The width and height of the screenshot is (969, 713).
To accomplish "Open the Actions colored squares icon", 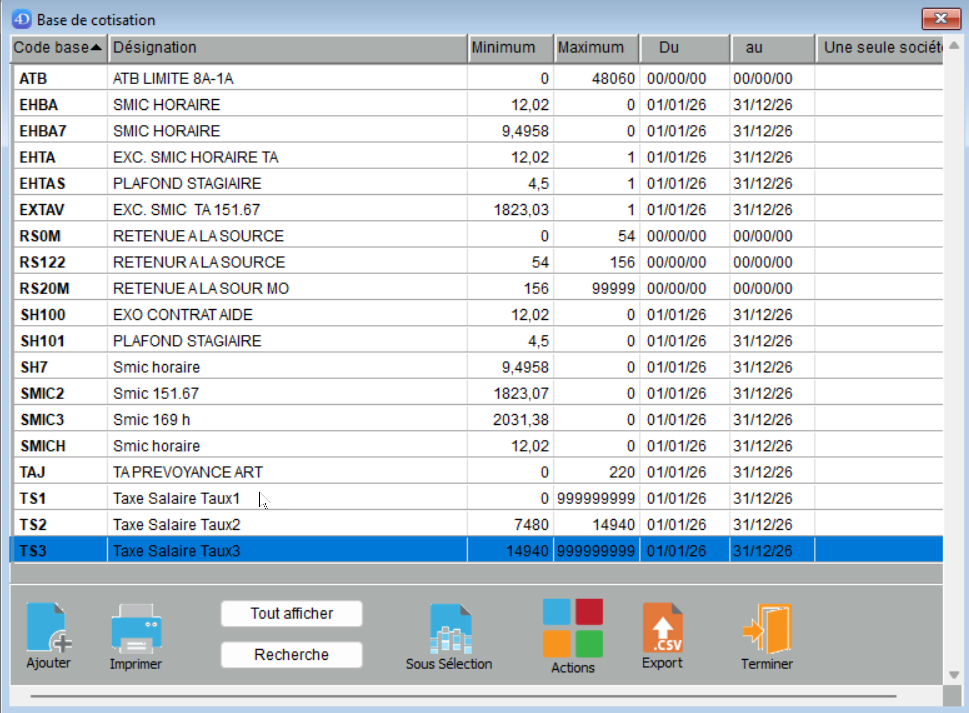I will click(x=572, y=628).
